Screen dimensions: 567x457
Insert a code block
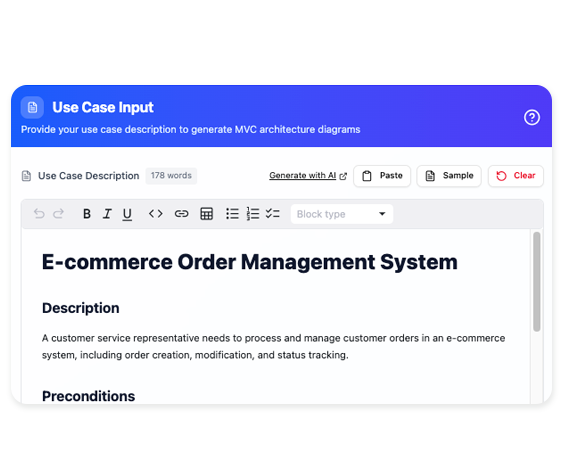coord(155,214)
